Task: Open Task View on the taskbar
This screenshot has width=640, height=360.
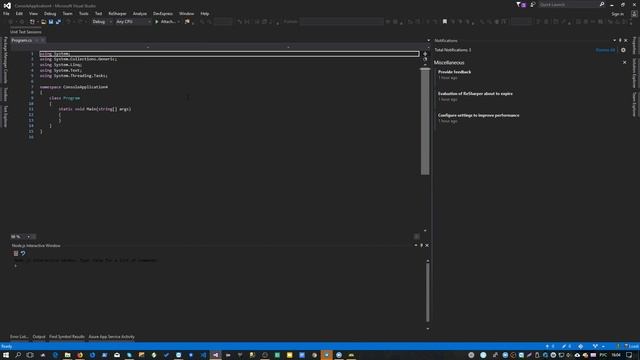Action: coord(30,355)
